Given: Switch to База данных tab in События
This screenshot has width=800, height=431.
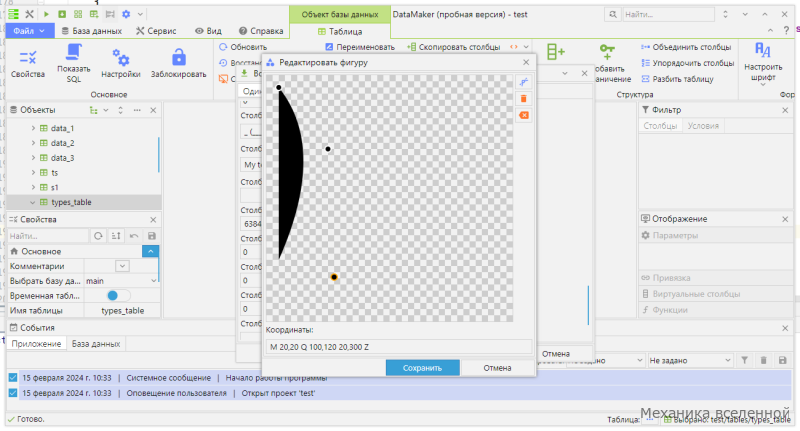Looking at the screenshot, I should [96, 344].
